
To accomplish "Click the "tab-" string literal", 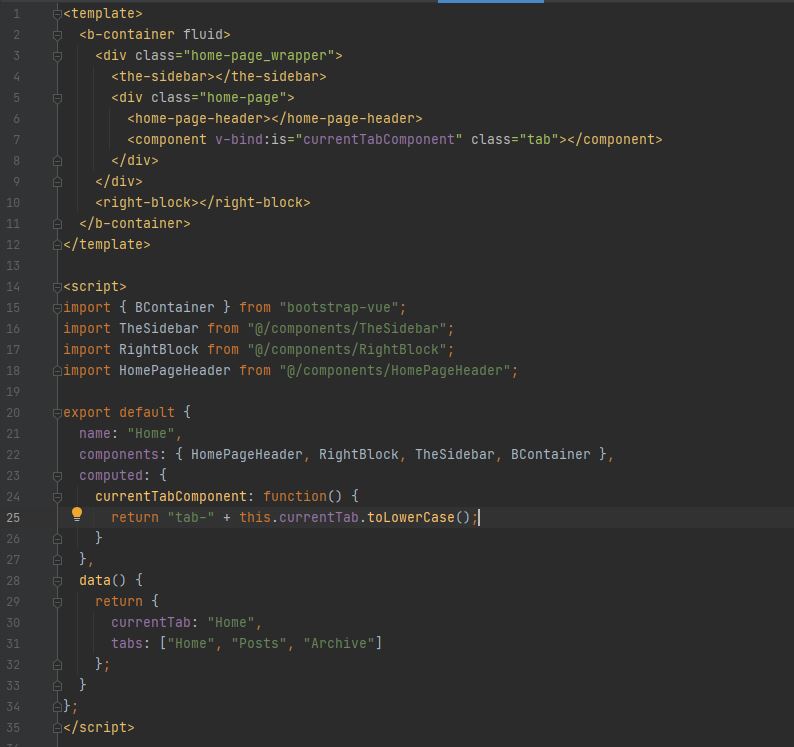I will (x=190, y=518).
